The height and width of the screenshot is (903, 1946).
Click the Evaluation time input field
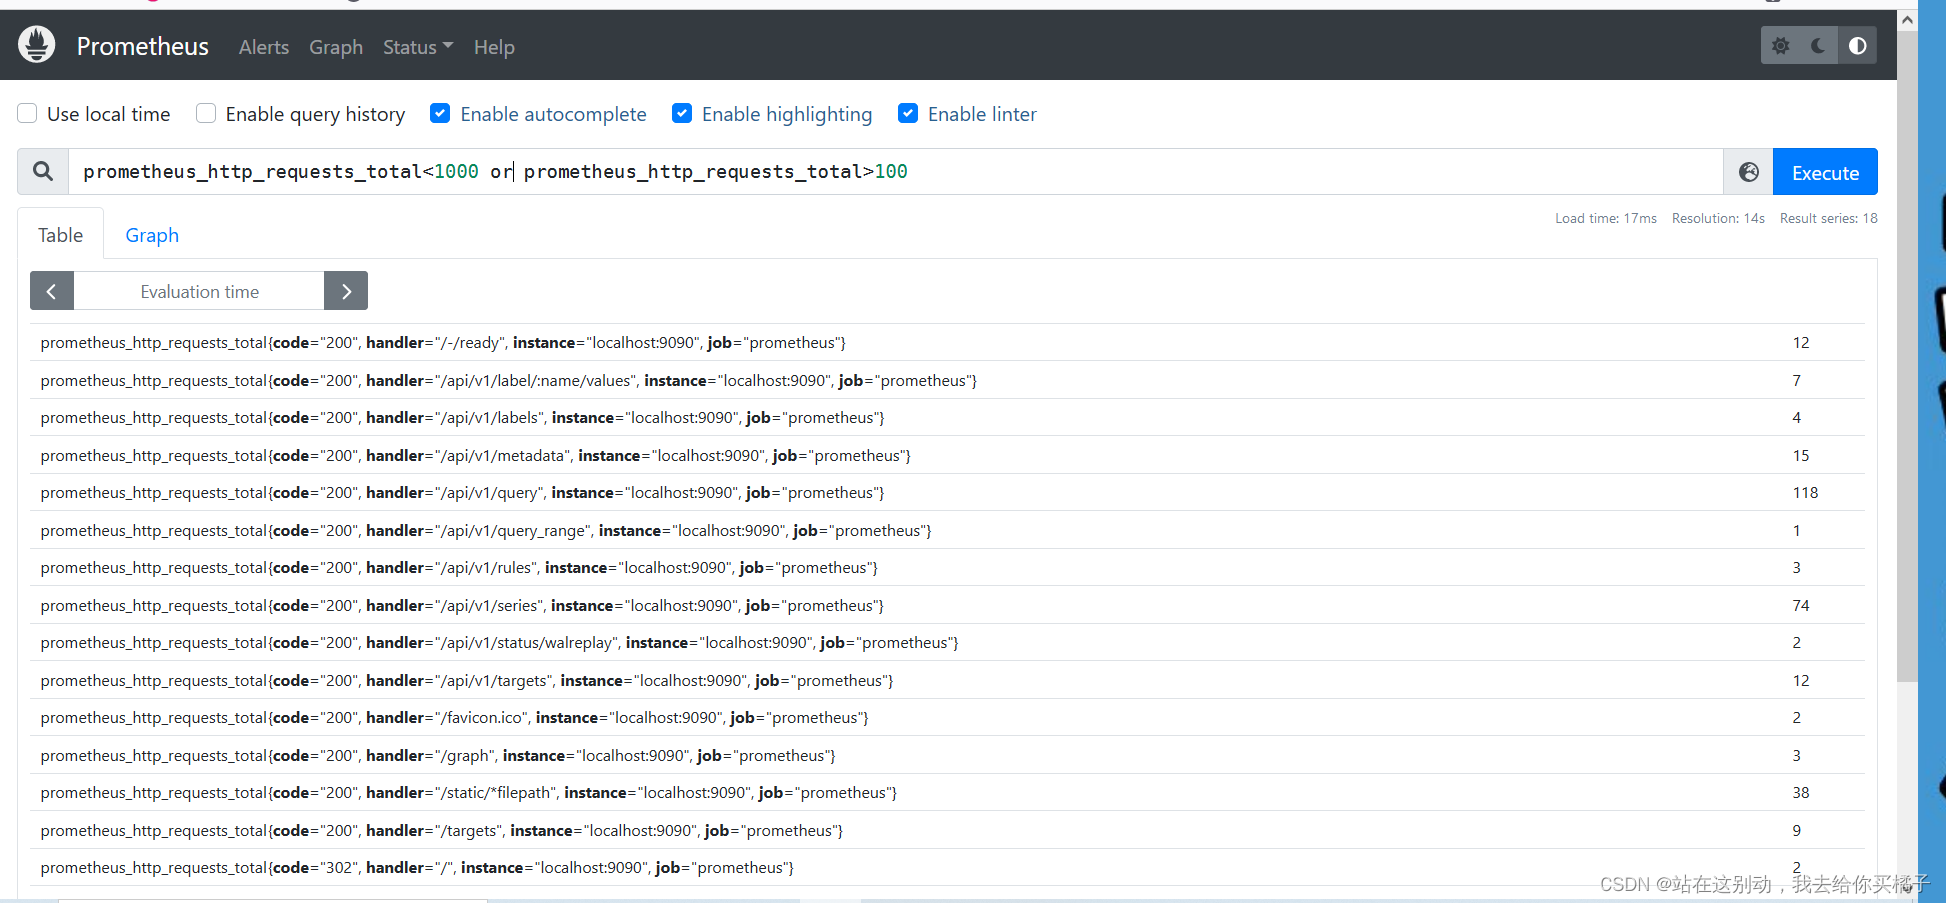click(199, 290)
